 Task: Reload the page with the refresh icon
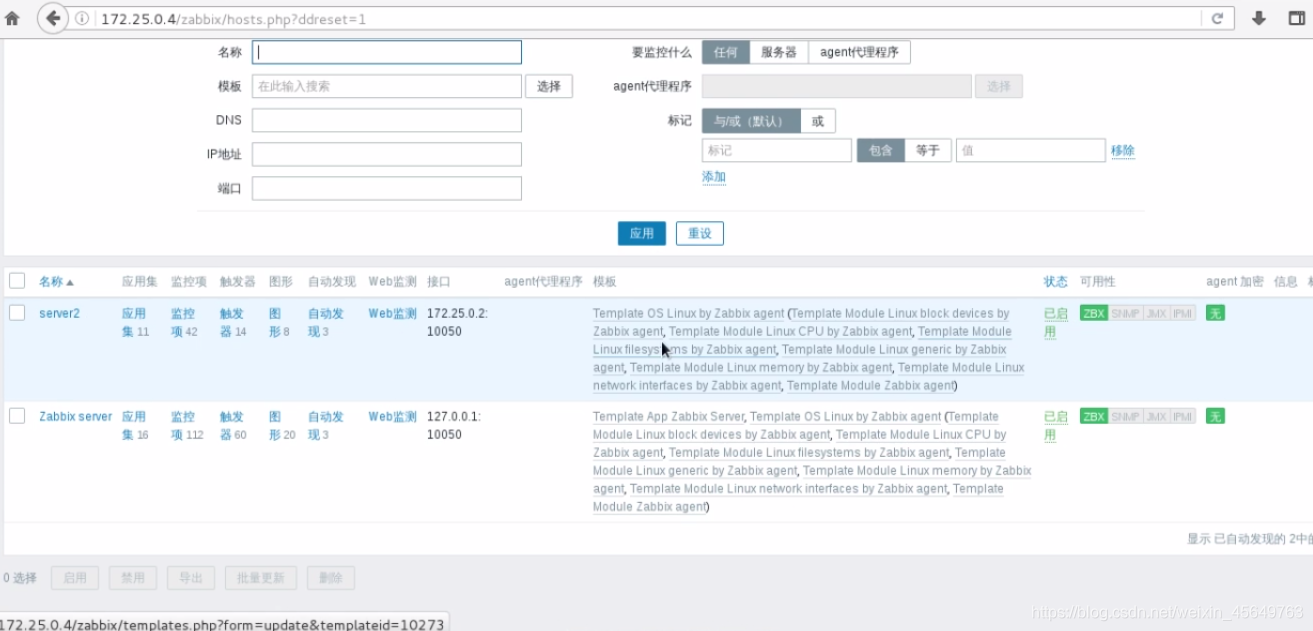(x=1217, y=18)
